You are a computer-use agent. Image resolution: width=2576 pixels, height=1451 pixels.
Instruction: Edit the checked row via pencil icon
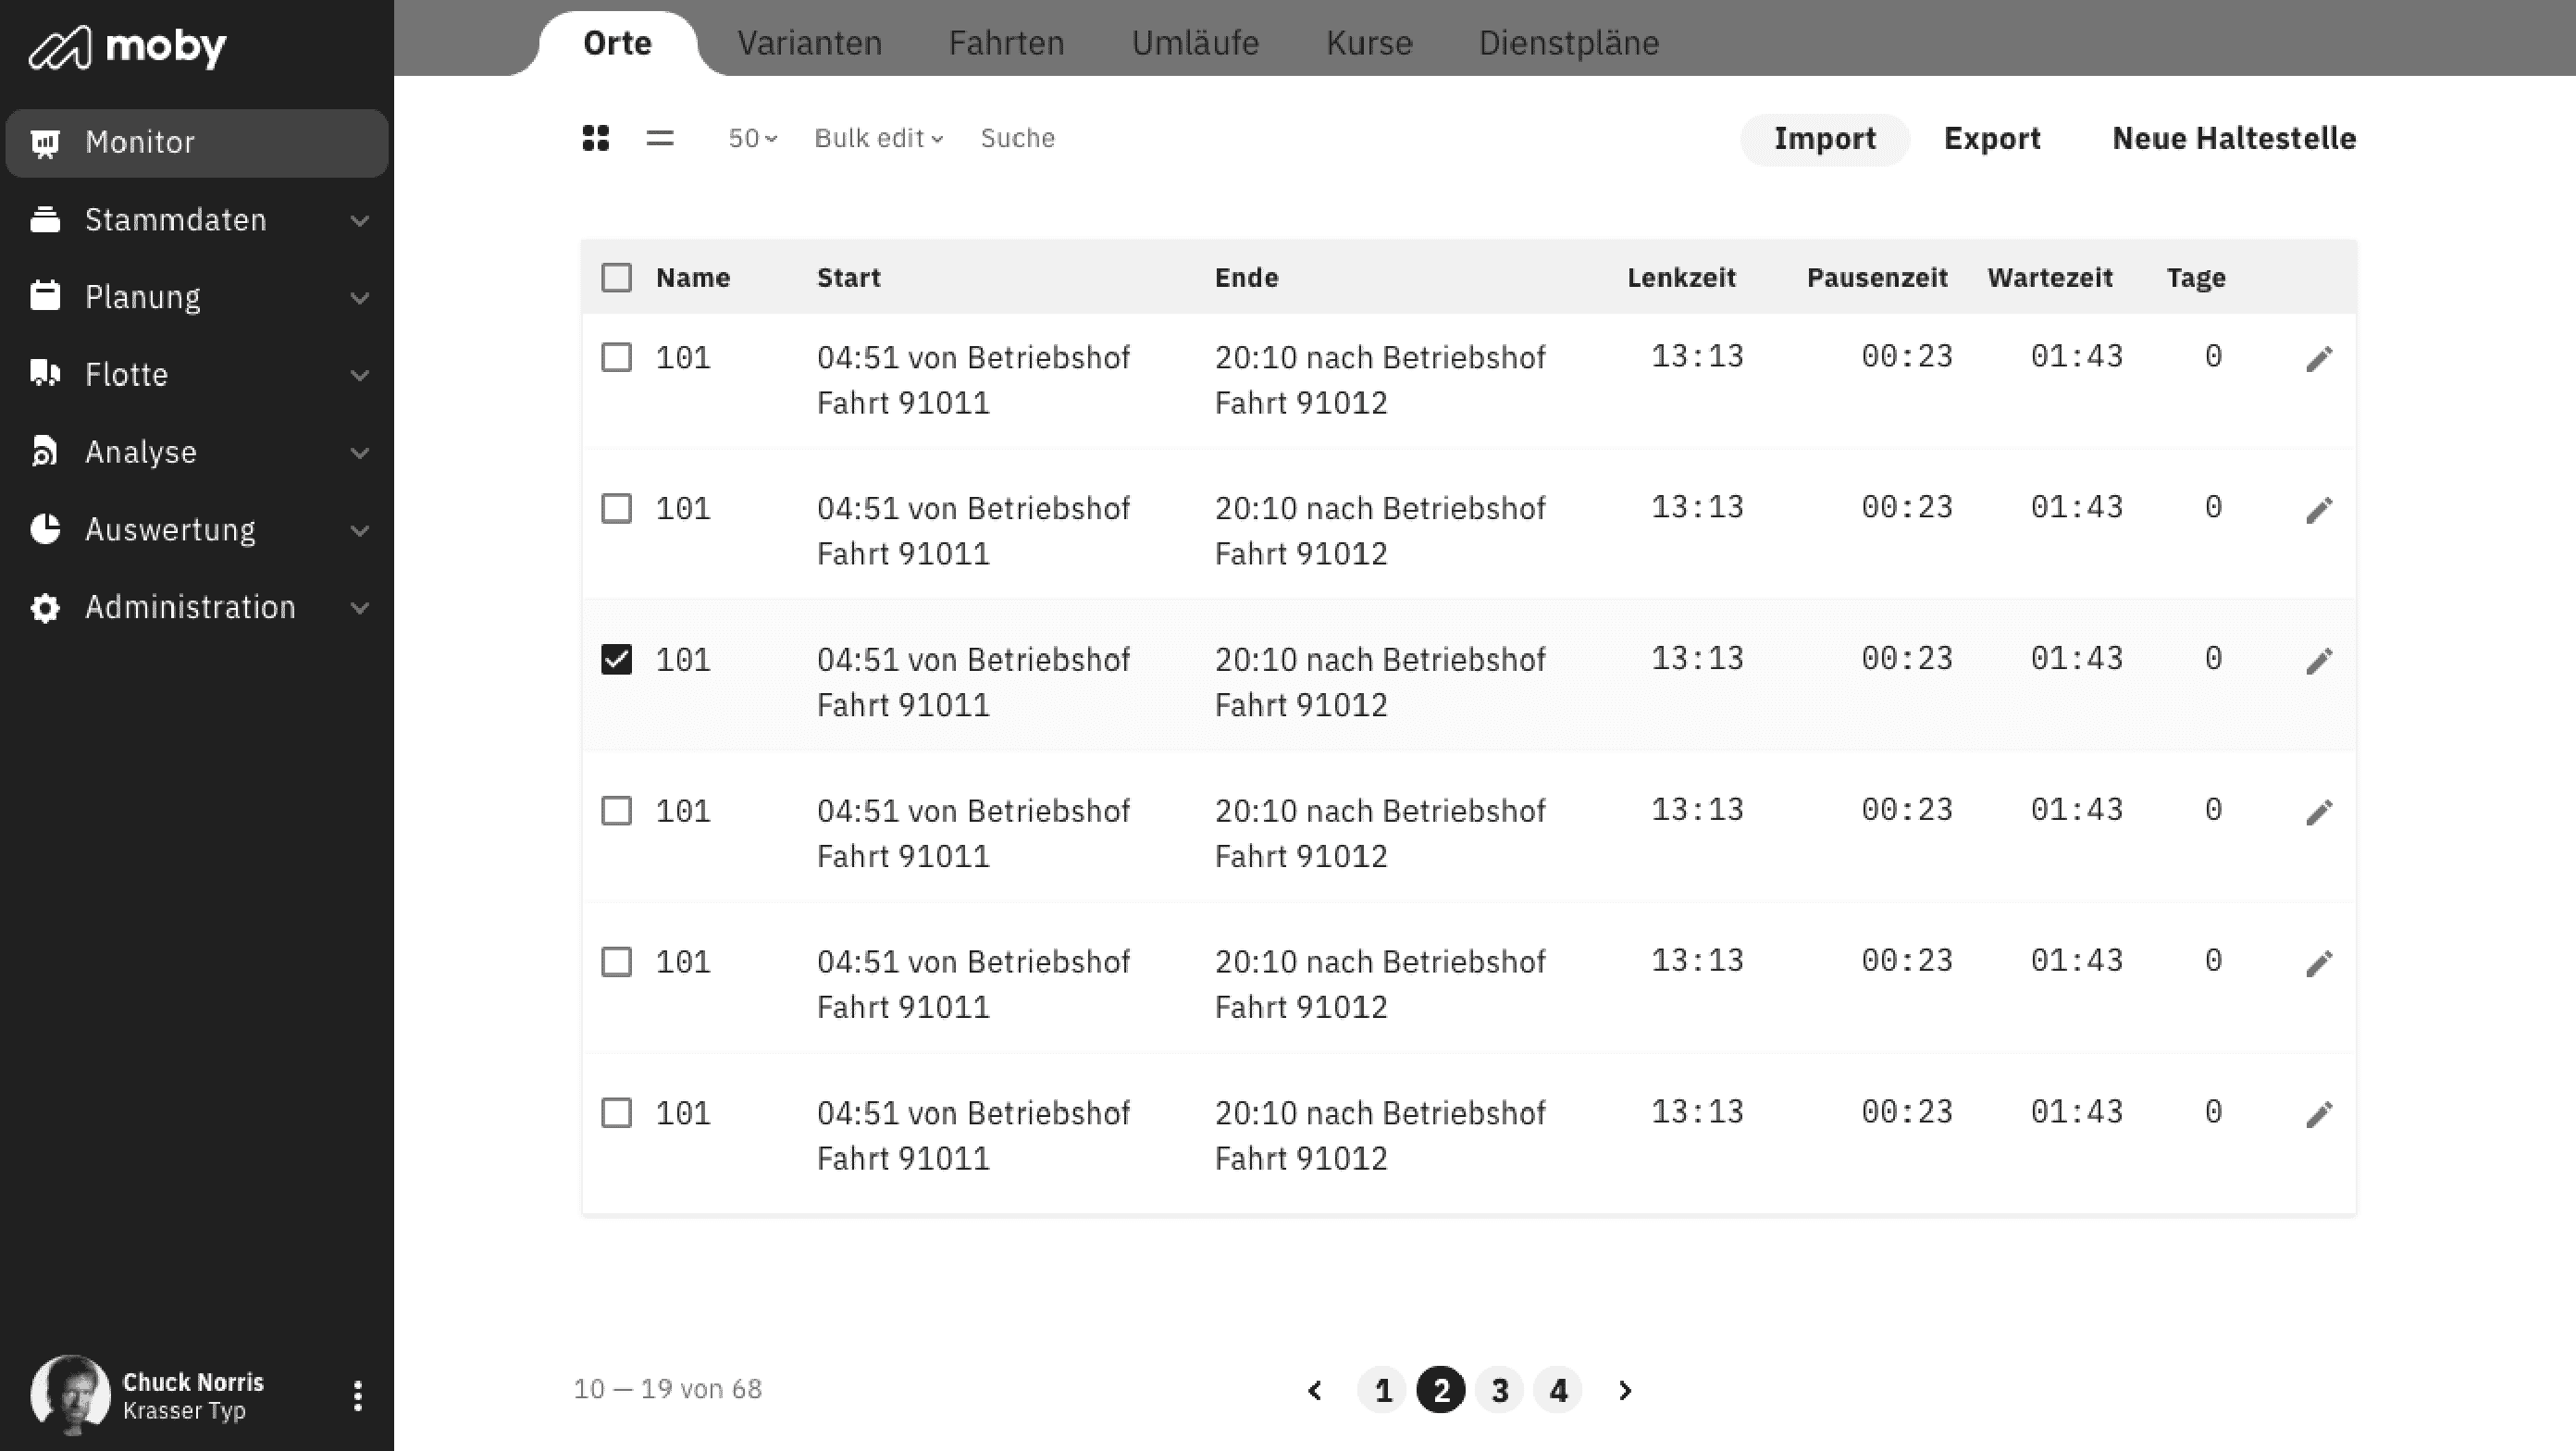(x=2319, y=661)
